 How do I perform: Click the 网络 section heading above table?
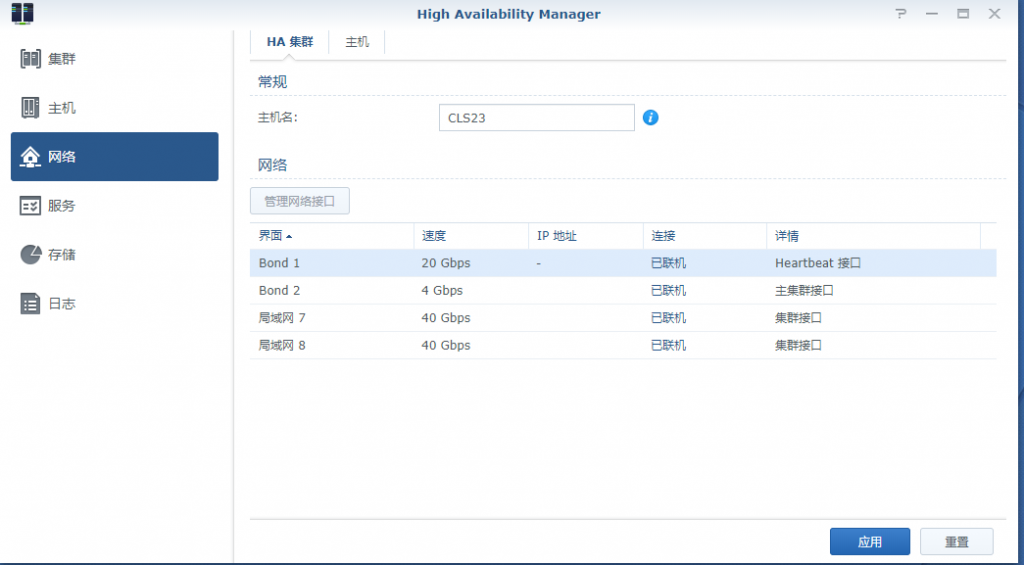pos(272,165)
